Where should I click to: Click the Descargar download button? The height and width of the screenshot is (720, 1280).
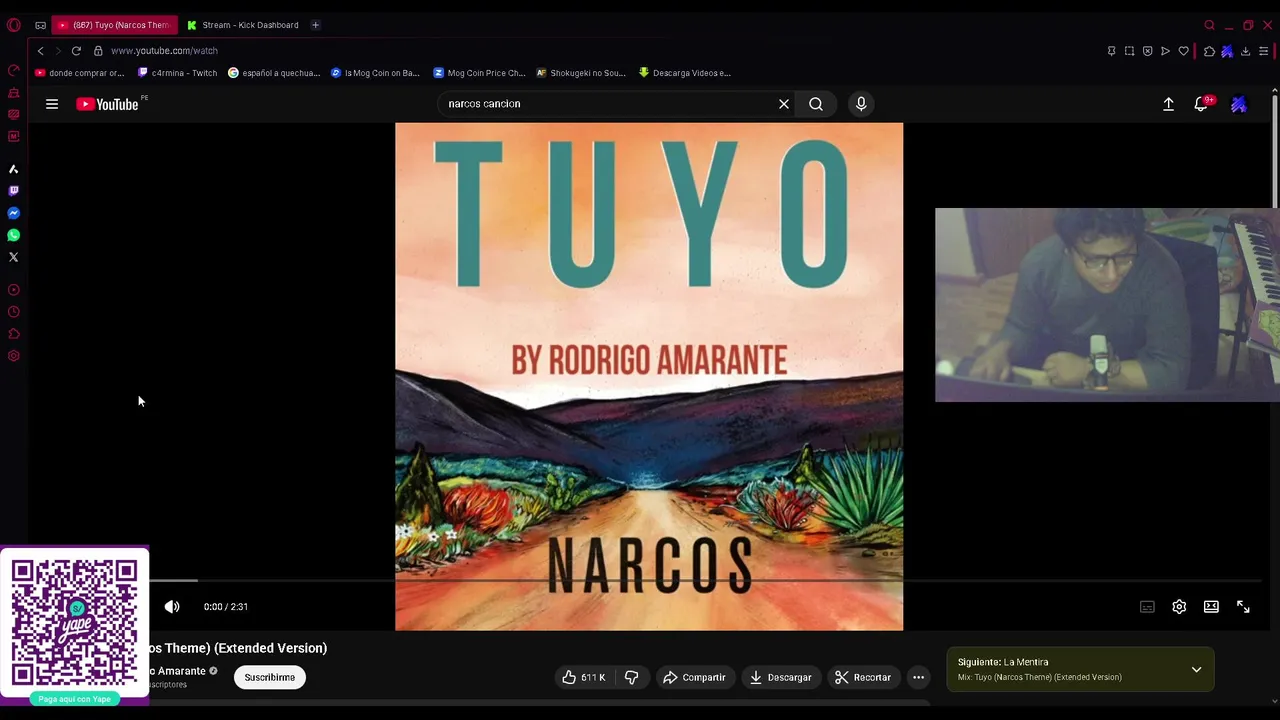click(x=780, y=677)
